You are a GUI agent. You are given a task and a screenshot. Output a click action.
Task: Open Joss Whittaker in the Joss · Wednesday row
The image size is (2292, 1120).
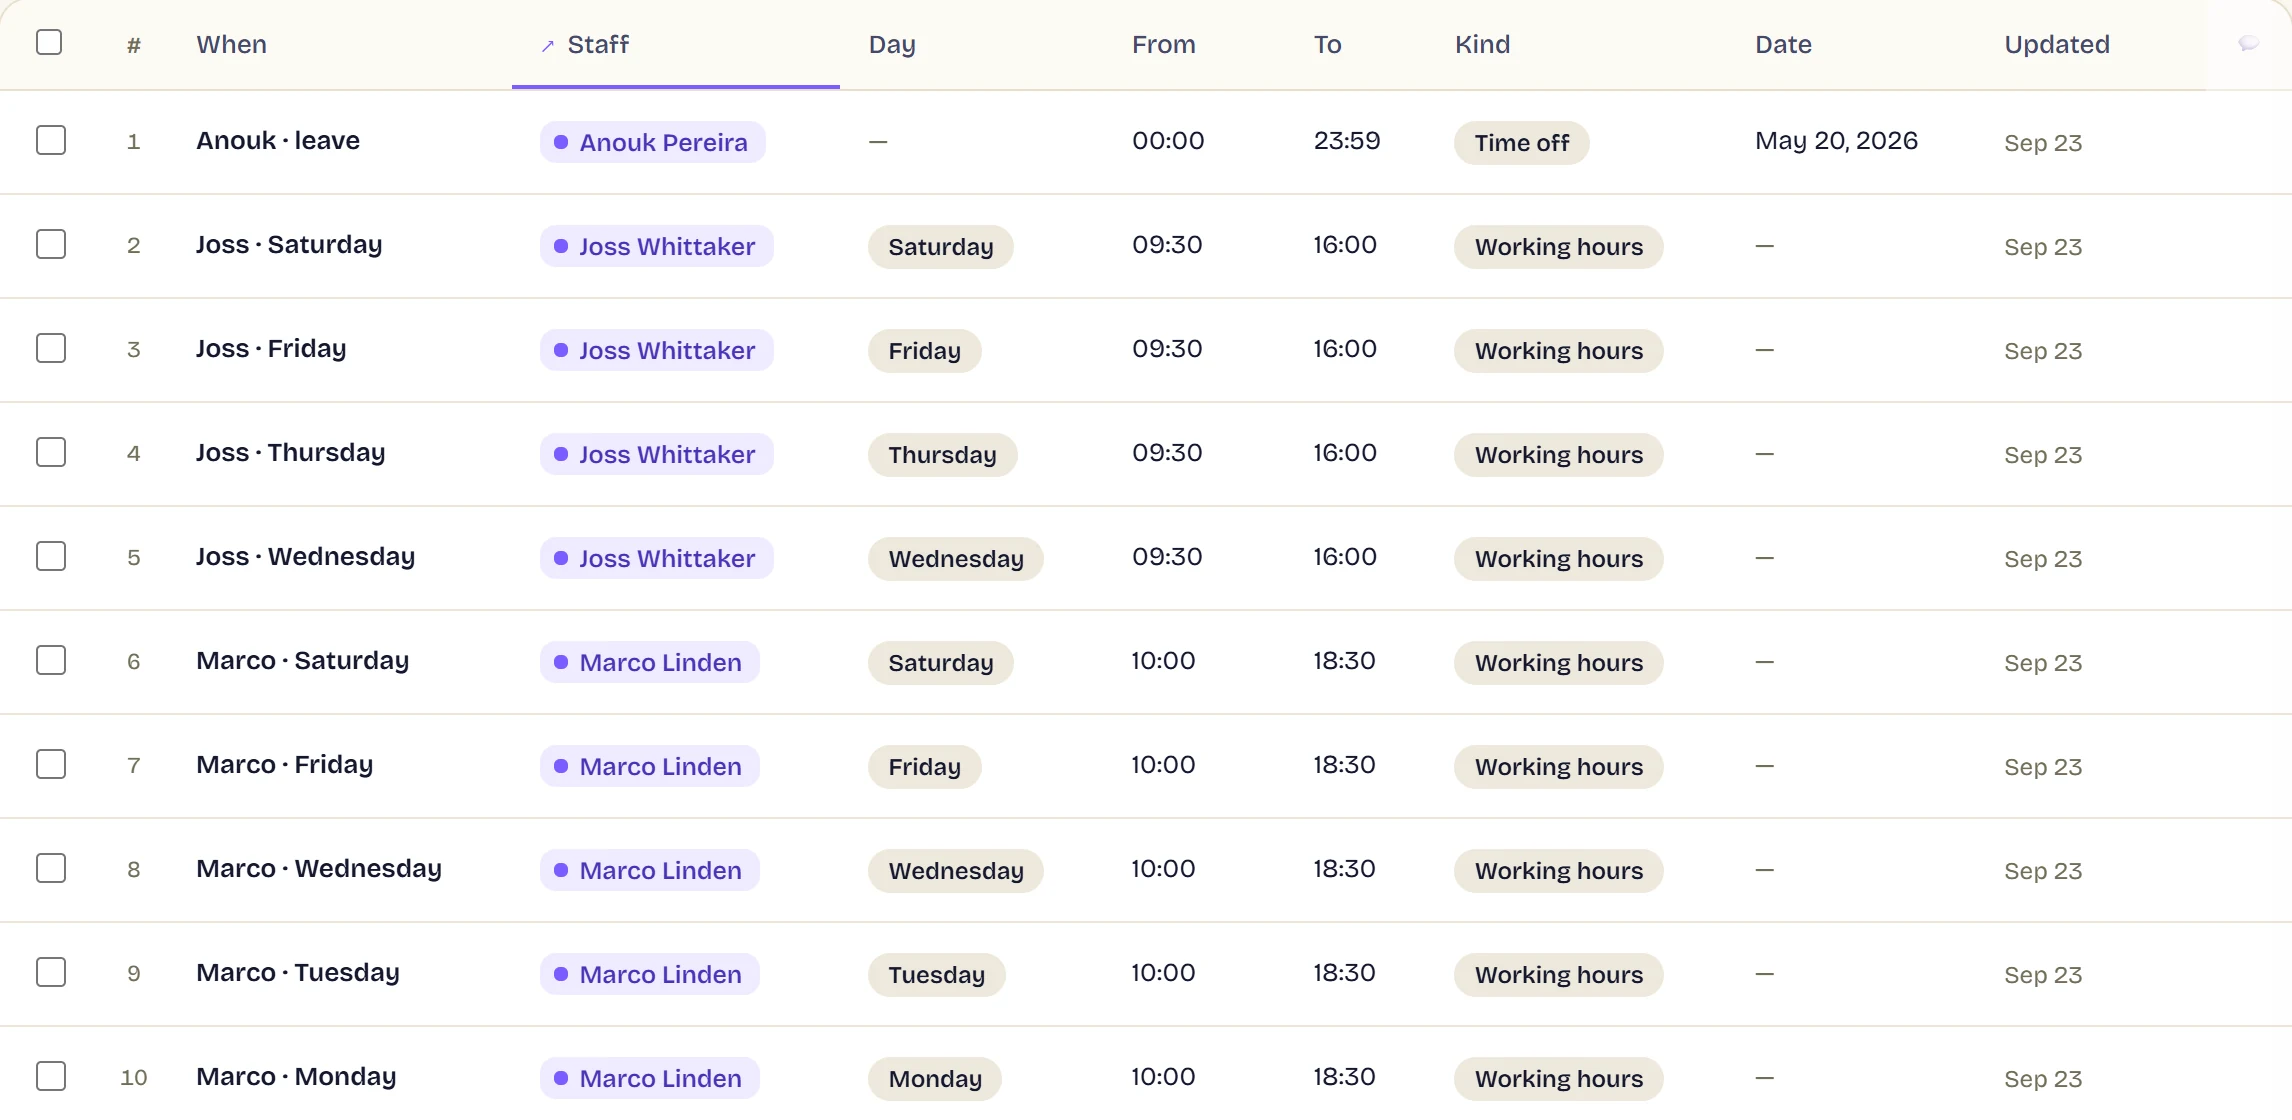tap(657, 558)
